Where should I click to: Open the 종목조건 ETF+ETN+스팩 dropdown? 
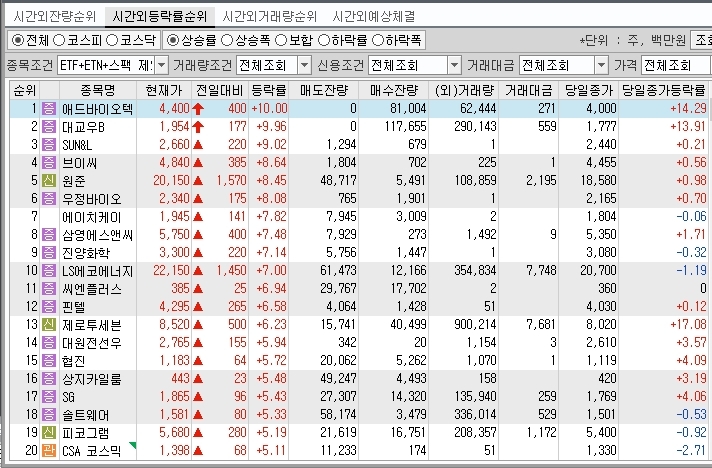pos(162,66)
